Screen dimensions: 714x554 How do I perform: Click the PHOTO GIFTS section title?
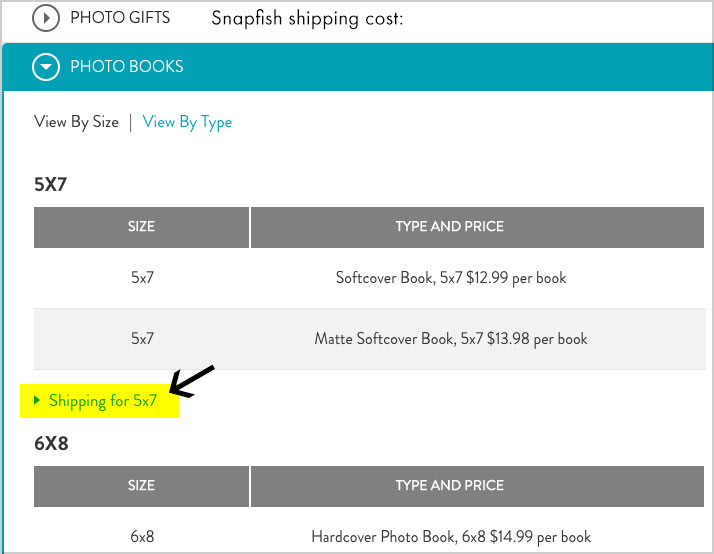120,18
